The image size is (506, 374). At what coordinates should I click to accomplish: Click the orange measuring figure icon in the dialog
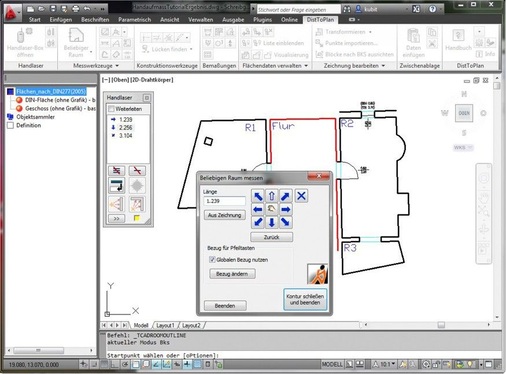(x=317, y=274)
